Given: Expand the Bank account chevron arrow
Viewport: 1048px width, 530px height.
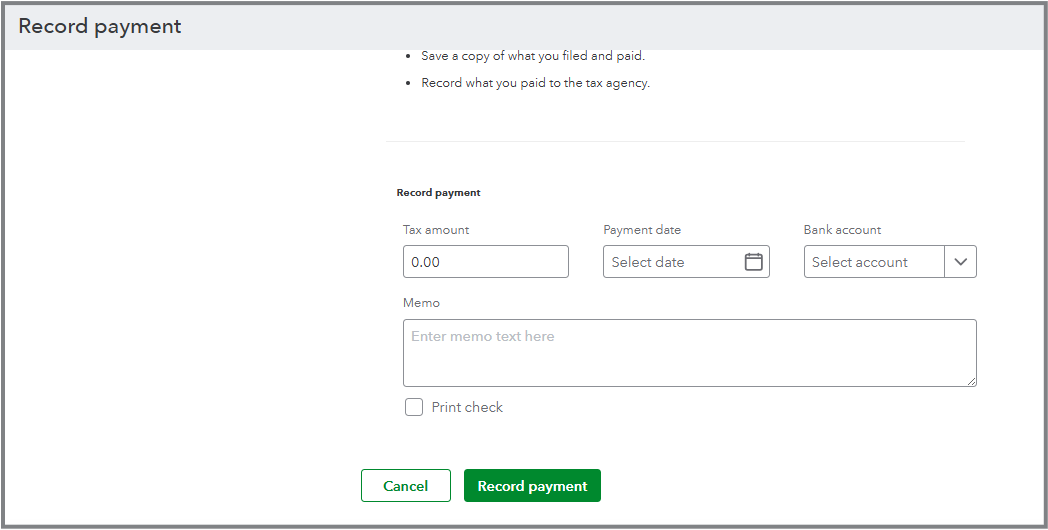Looking at the screenshot, I should pos(960,262).
